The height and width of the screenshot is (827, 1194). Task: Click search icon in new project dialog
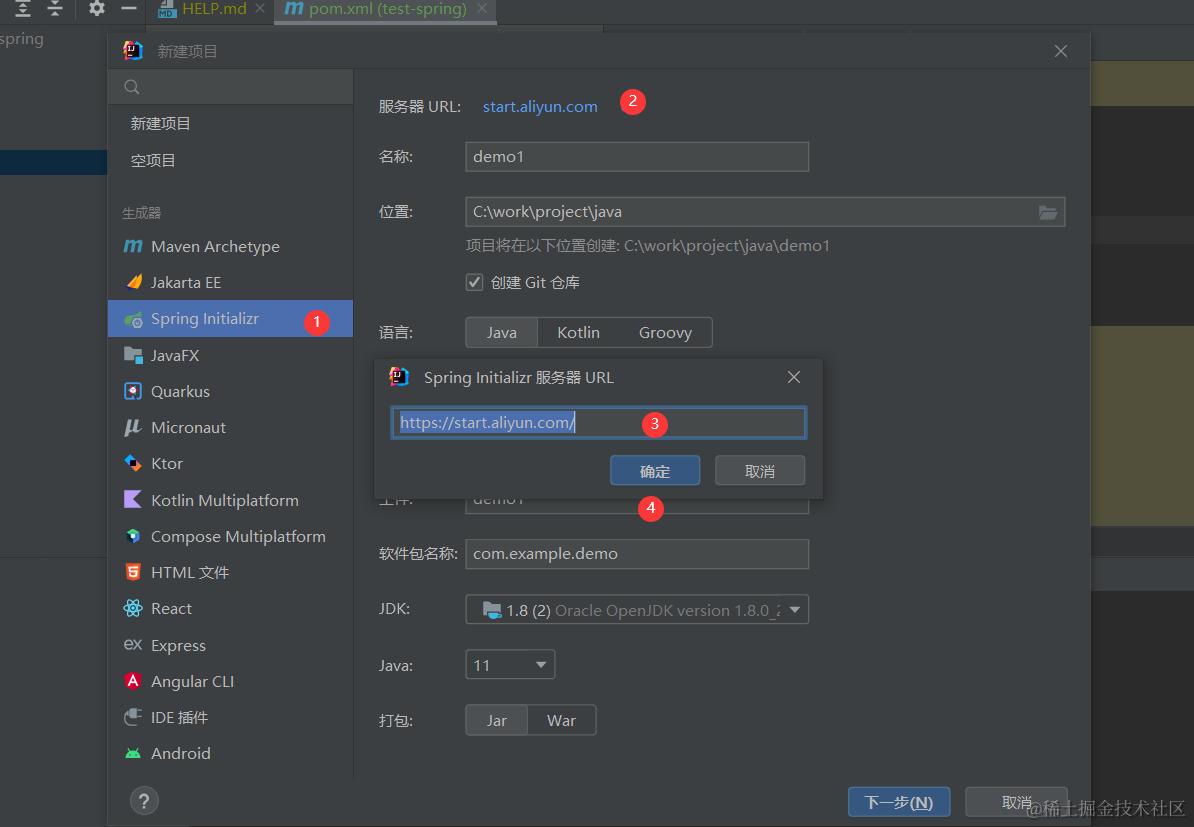[x=132, y=87]
